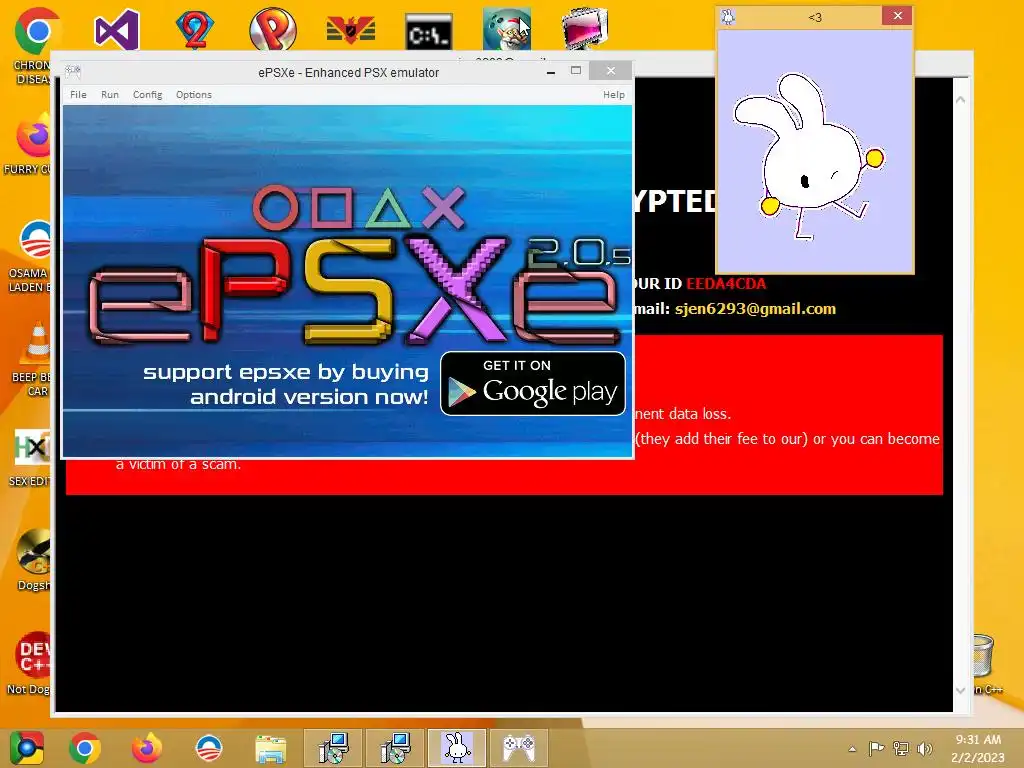Image resolution: width=1024 pixels, height=768 pixels.
Task: Minimize the ePSXe emulator window
Action: pos(551,72)
